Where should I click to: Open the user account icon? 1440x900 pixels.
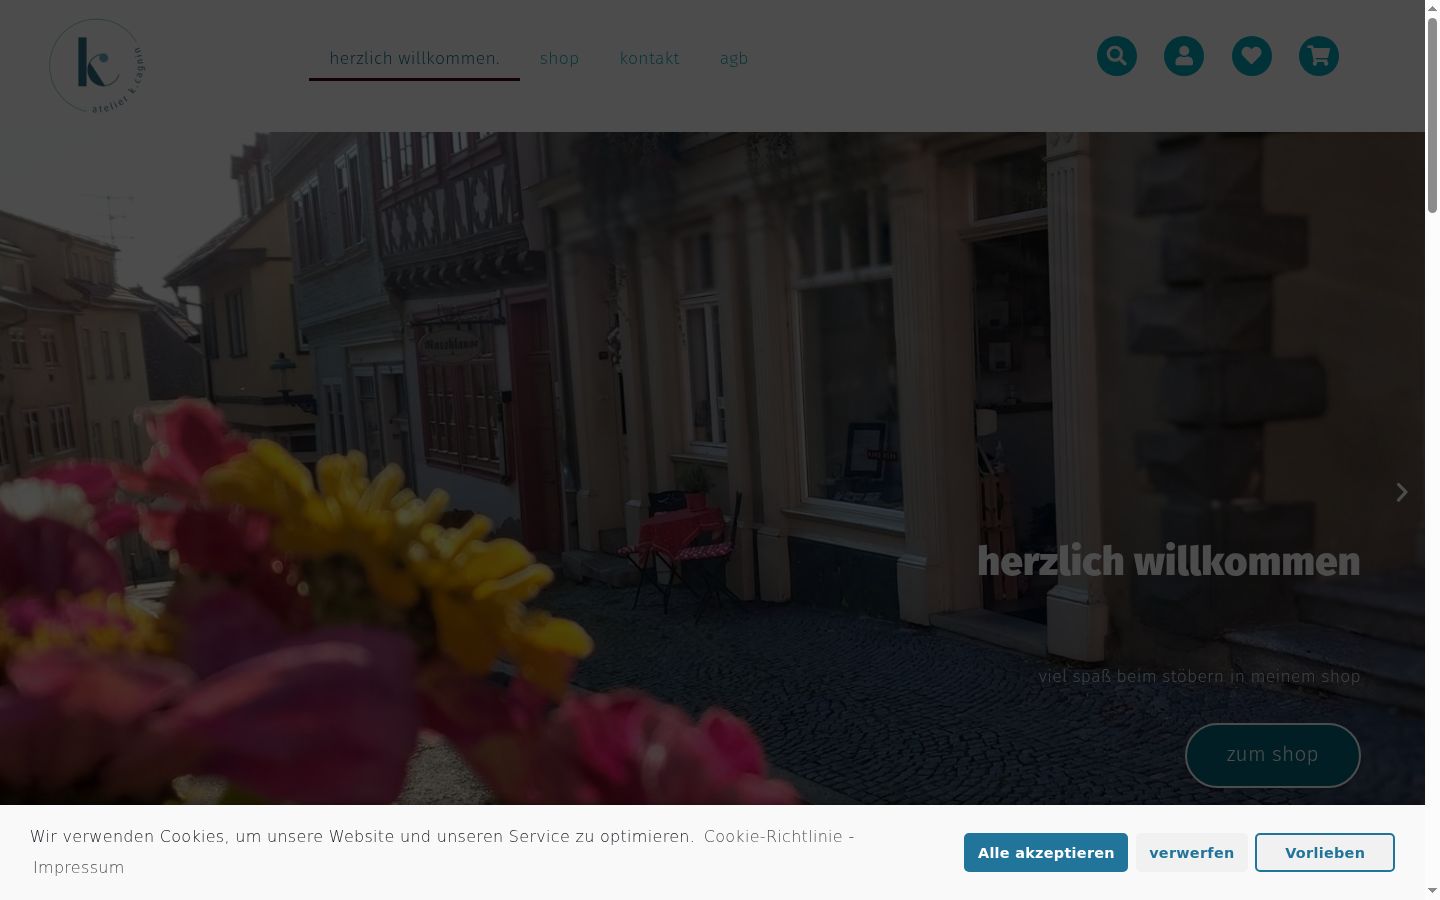click(1184, 56)
